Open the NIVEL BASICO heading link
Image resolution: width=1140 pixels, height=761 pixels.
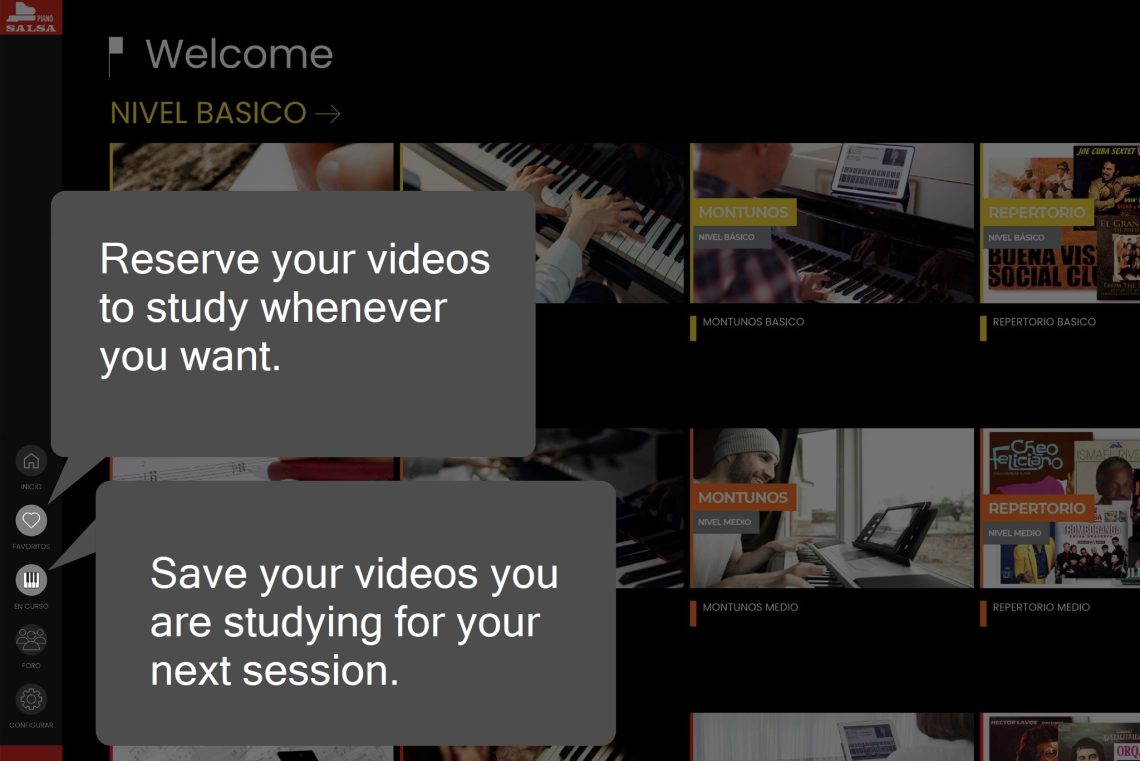208,113
